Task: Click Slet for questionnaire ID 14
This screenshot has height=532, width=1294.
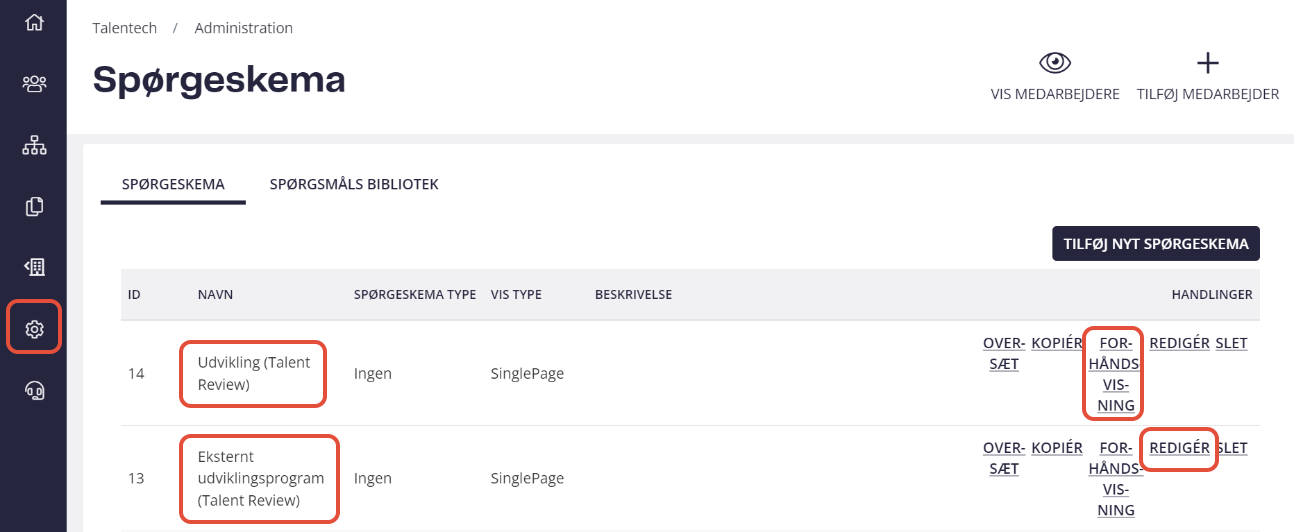Action: [1231, 343]
